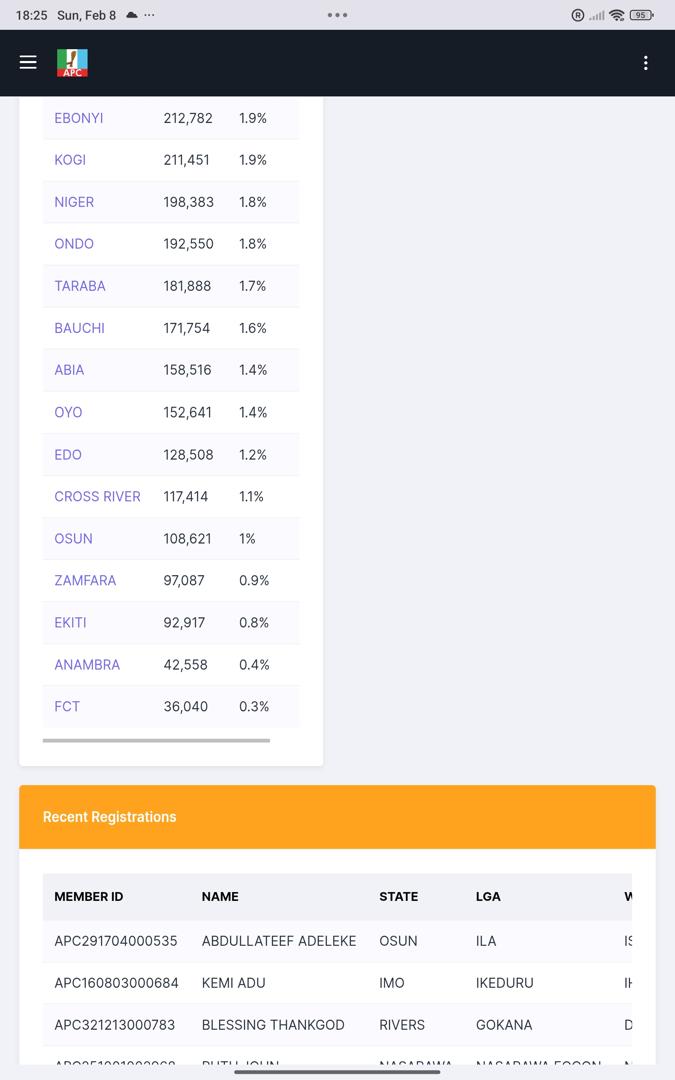Tap the APC party logo
Screen dimensions: 675x1080
point(72,63)
